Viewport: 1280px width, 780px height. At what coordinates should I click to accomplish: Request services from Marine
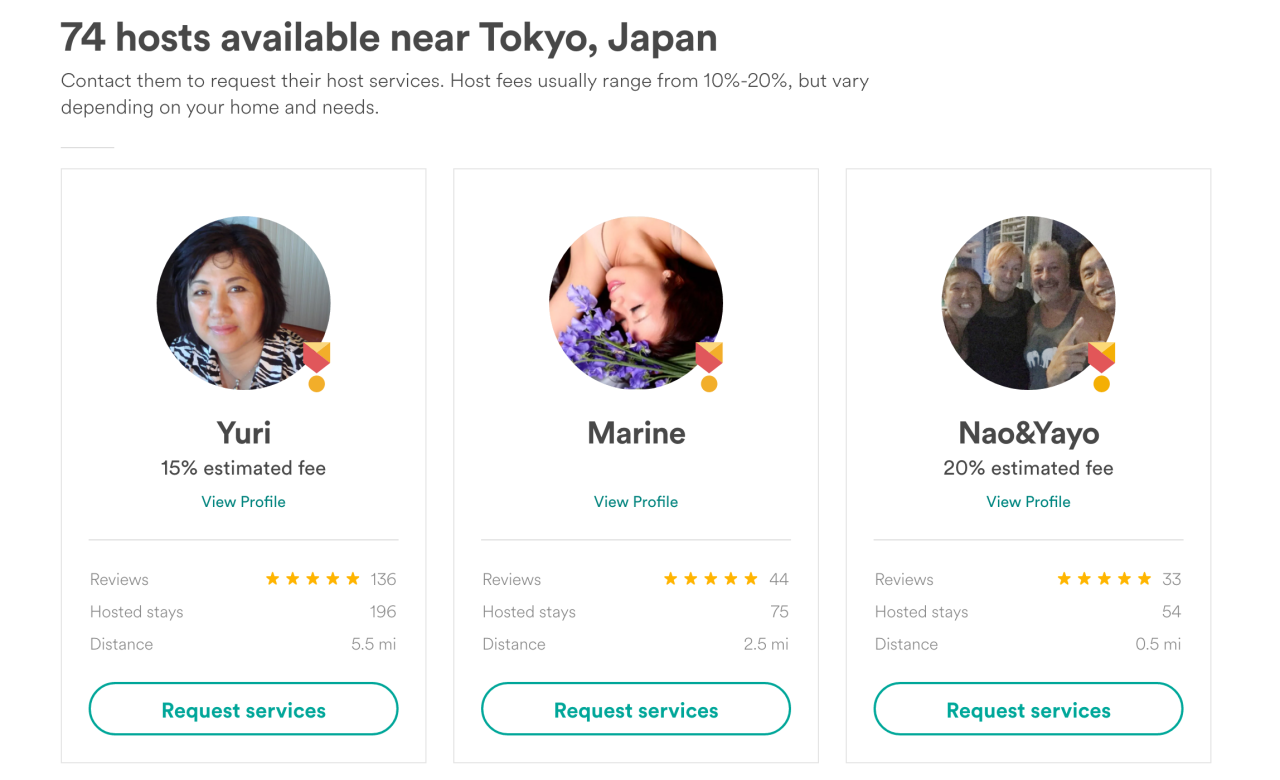(x=636, y=709)
